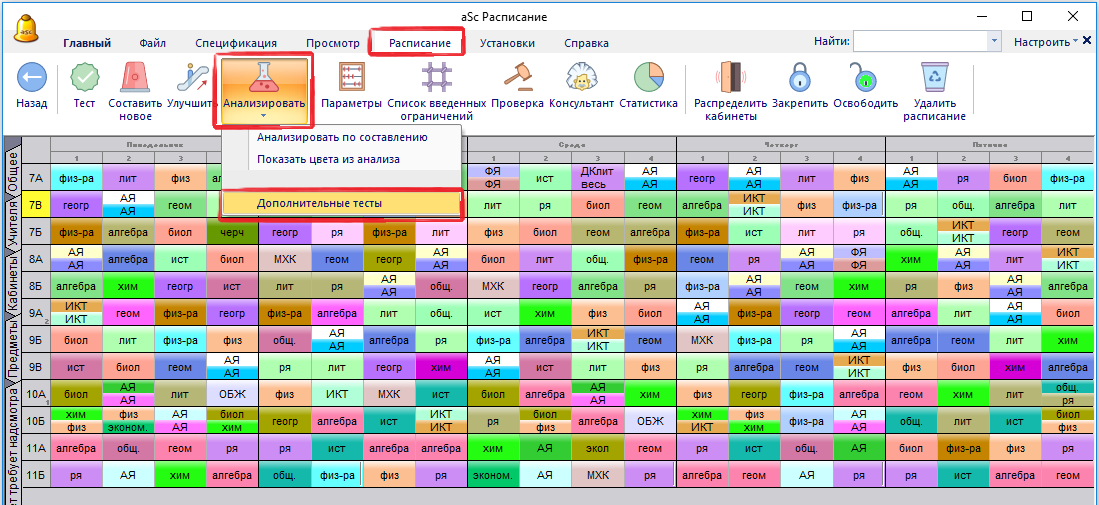Click Составить новое siren icon
The width and height of the screenshot is (1099, 505).
[x=135, y=78]
